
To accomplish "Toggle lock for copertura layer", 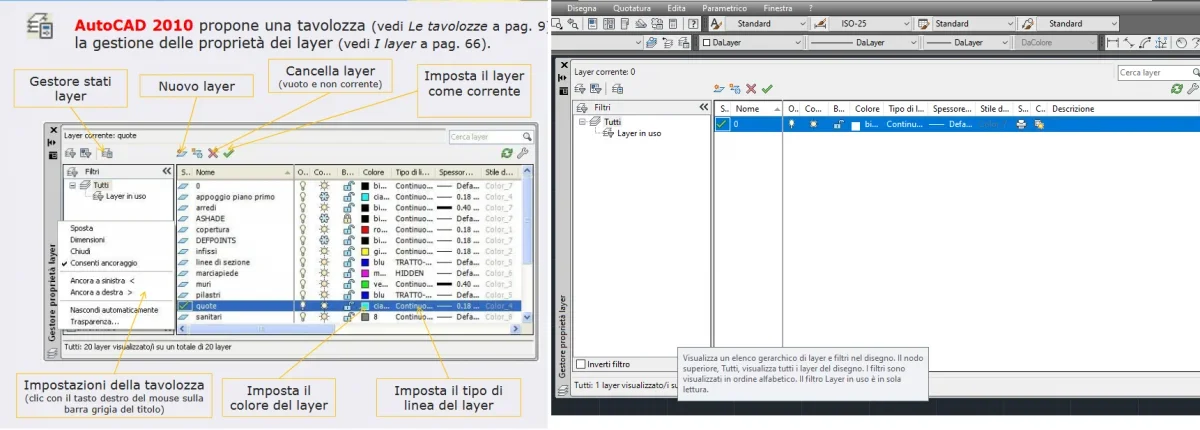I will (x=348, y=229).
